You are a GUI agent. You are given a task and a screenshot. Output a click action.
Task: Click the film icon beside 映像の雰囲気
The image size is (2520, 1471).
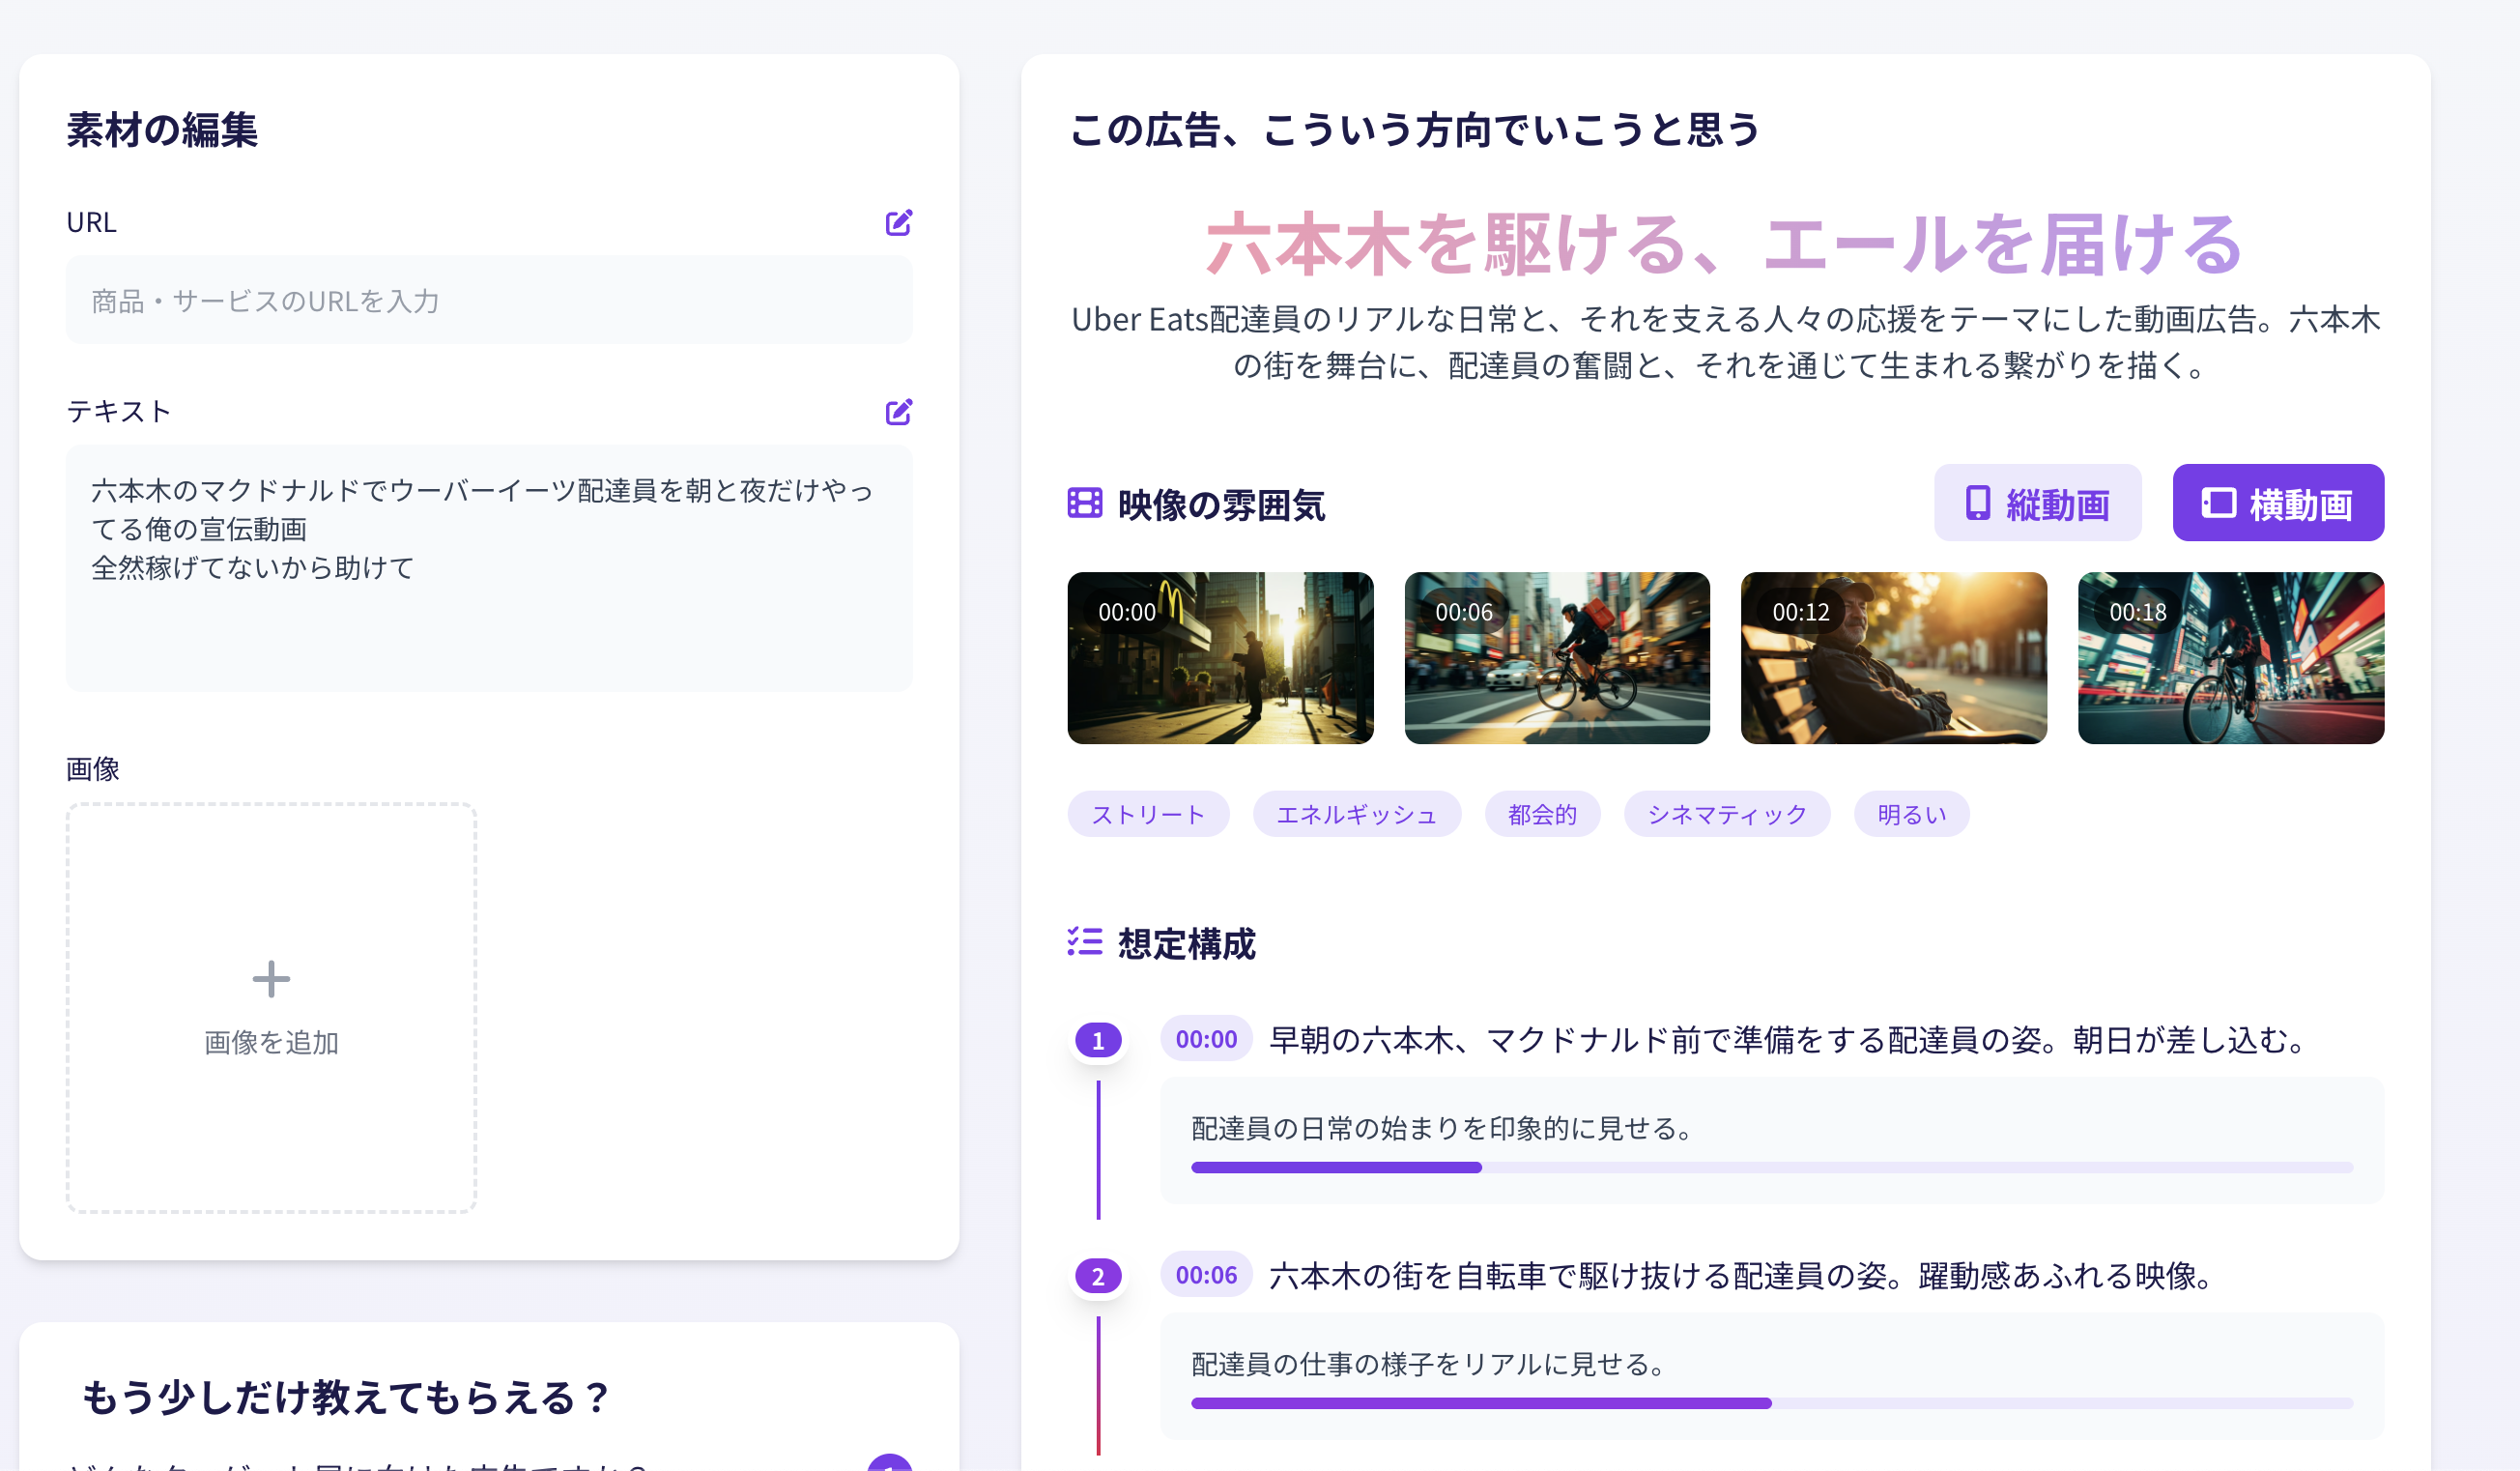[1084, 503]
